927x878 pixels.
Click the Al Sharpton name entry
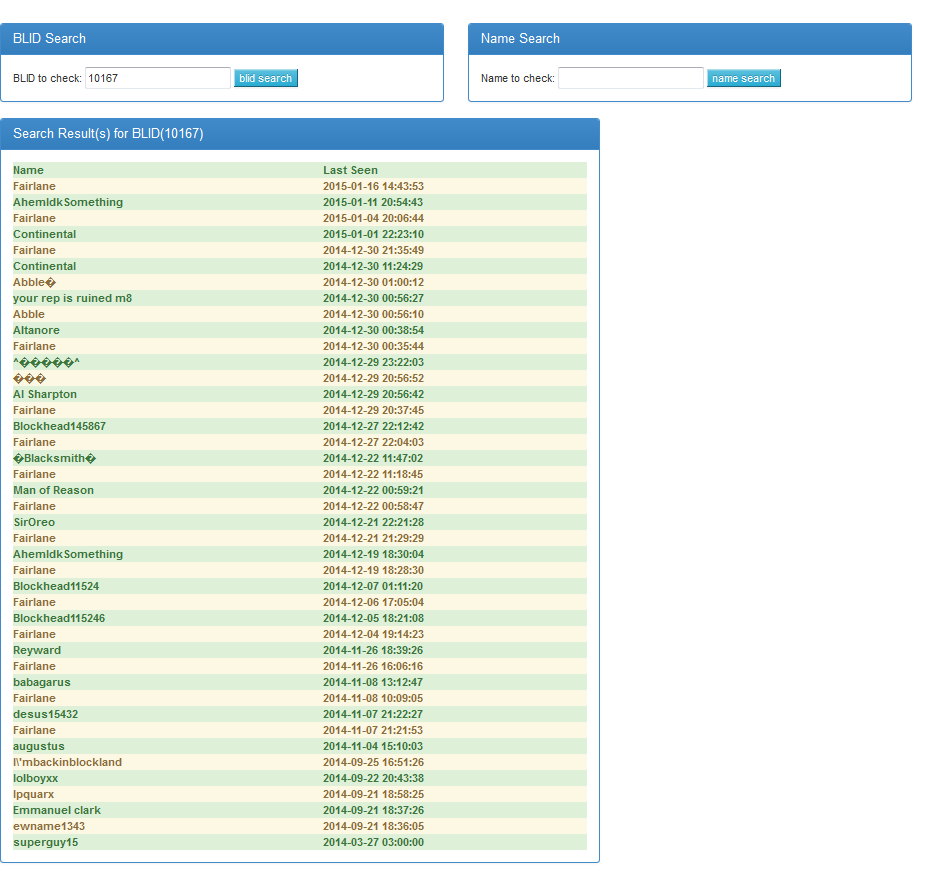point(45,394)
